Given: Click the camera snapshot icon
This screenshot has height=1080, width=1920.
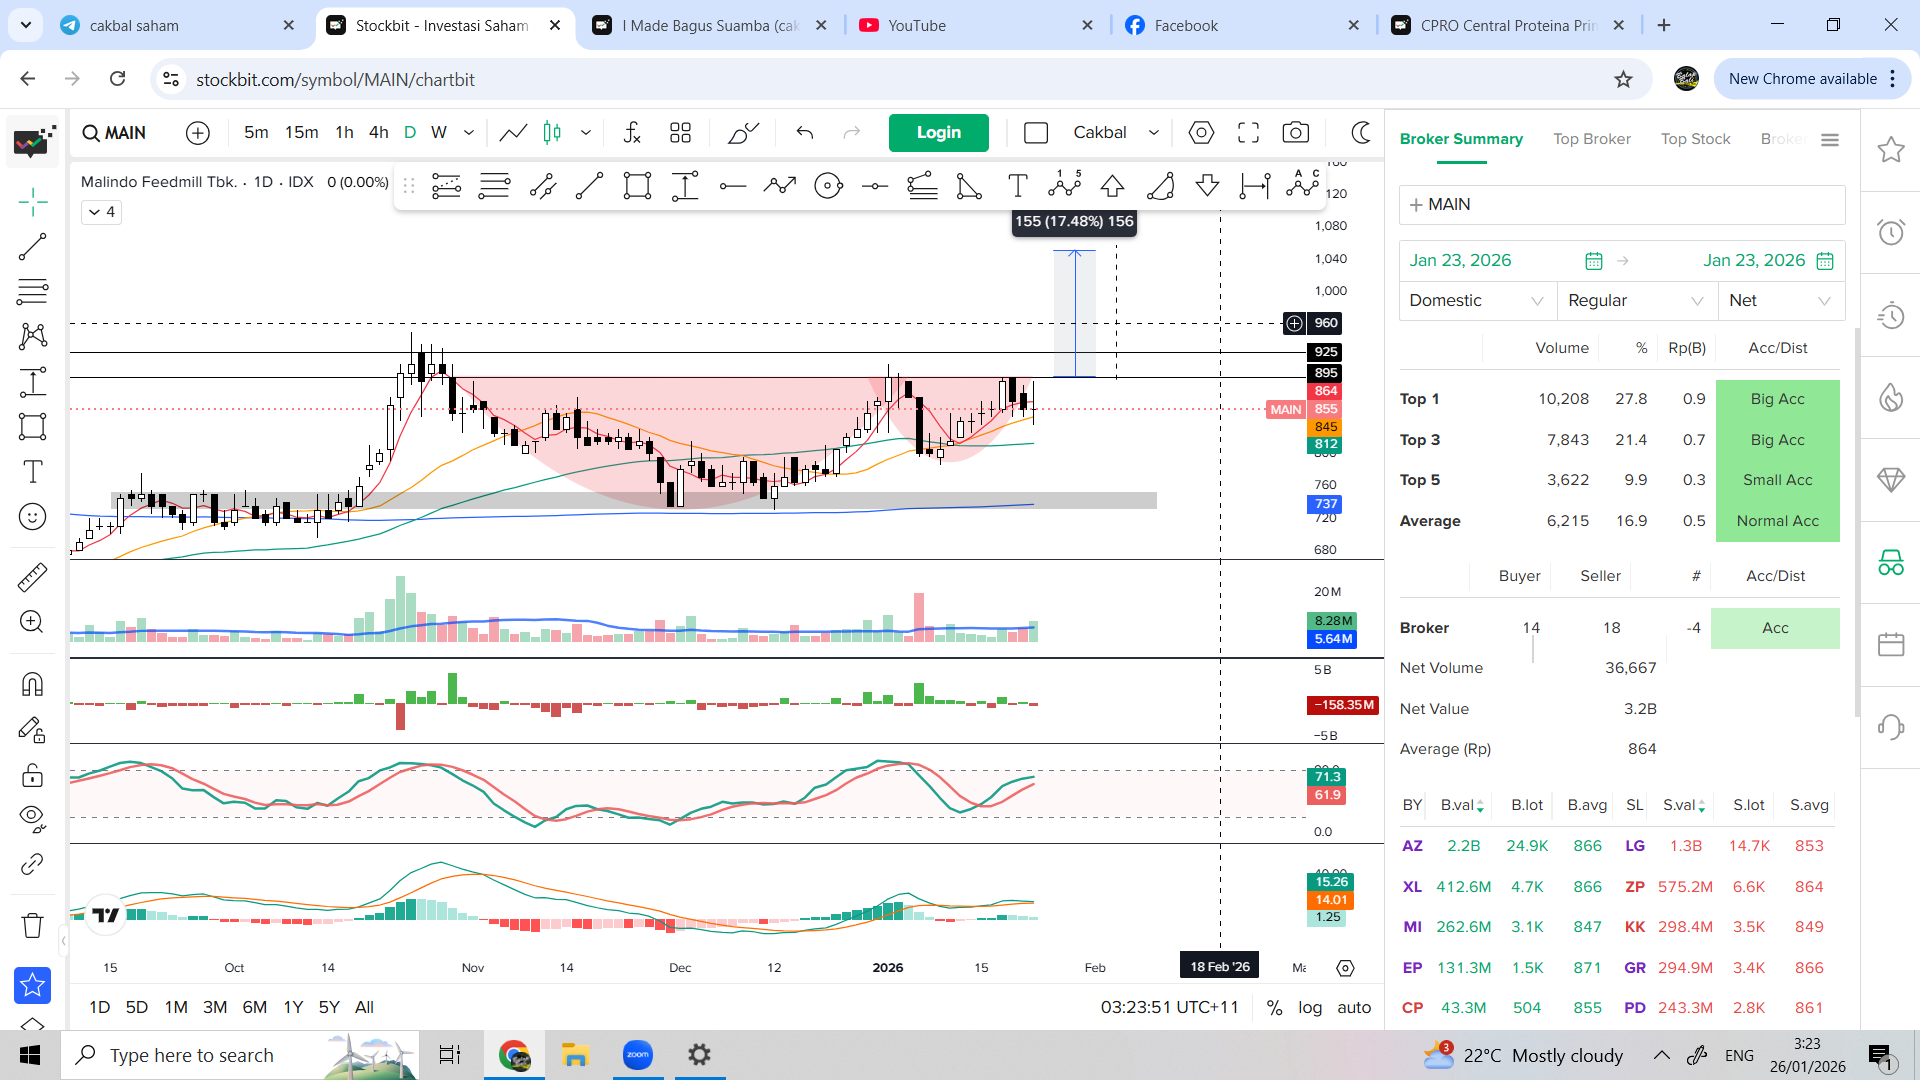Looking at the screenshot, I should click(1295, 132).
